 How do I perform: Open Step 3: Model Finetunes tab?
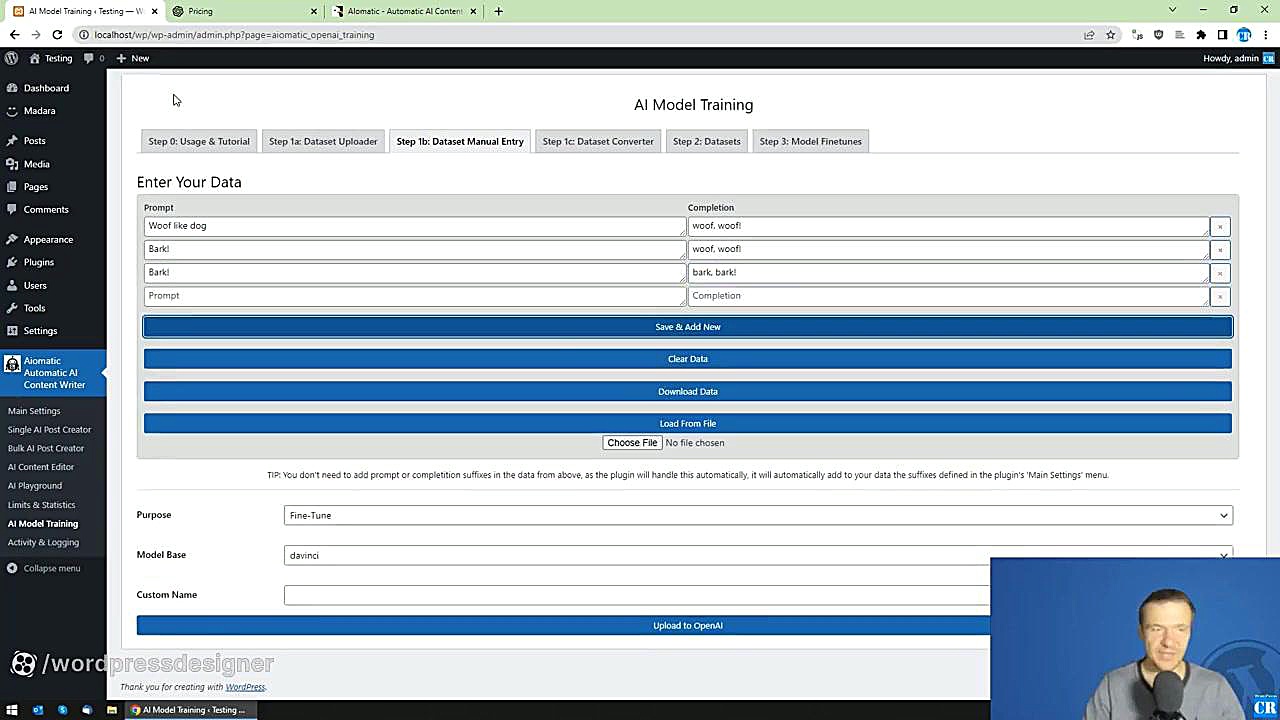(x=810, y=141)
